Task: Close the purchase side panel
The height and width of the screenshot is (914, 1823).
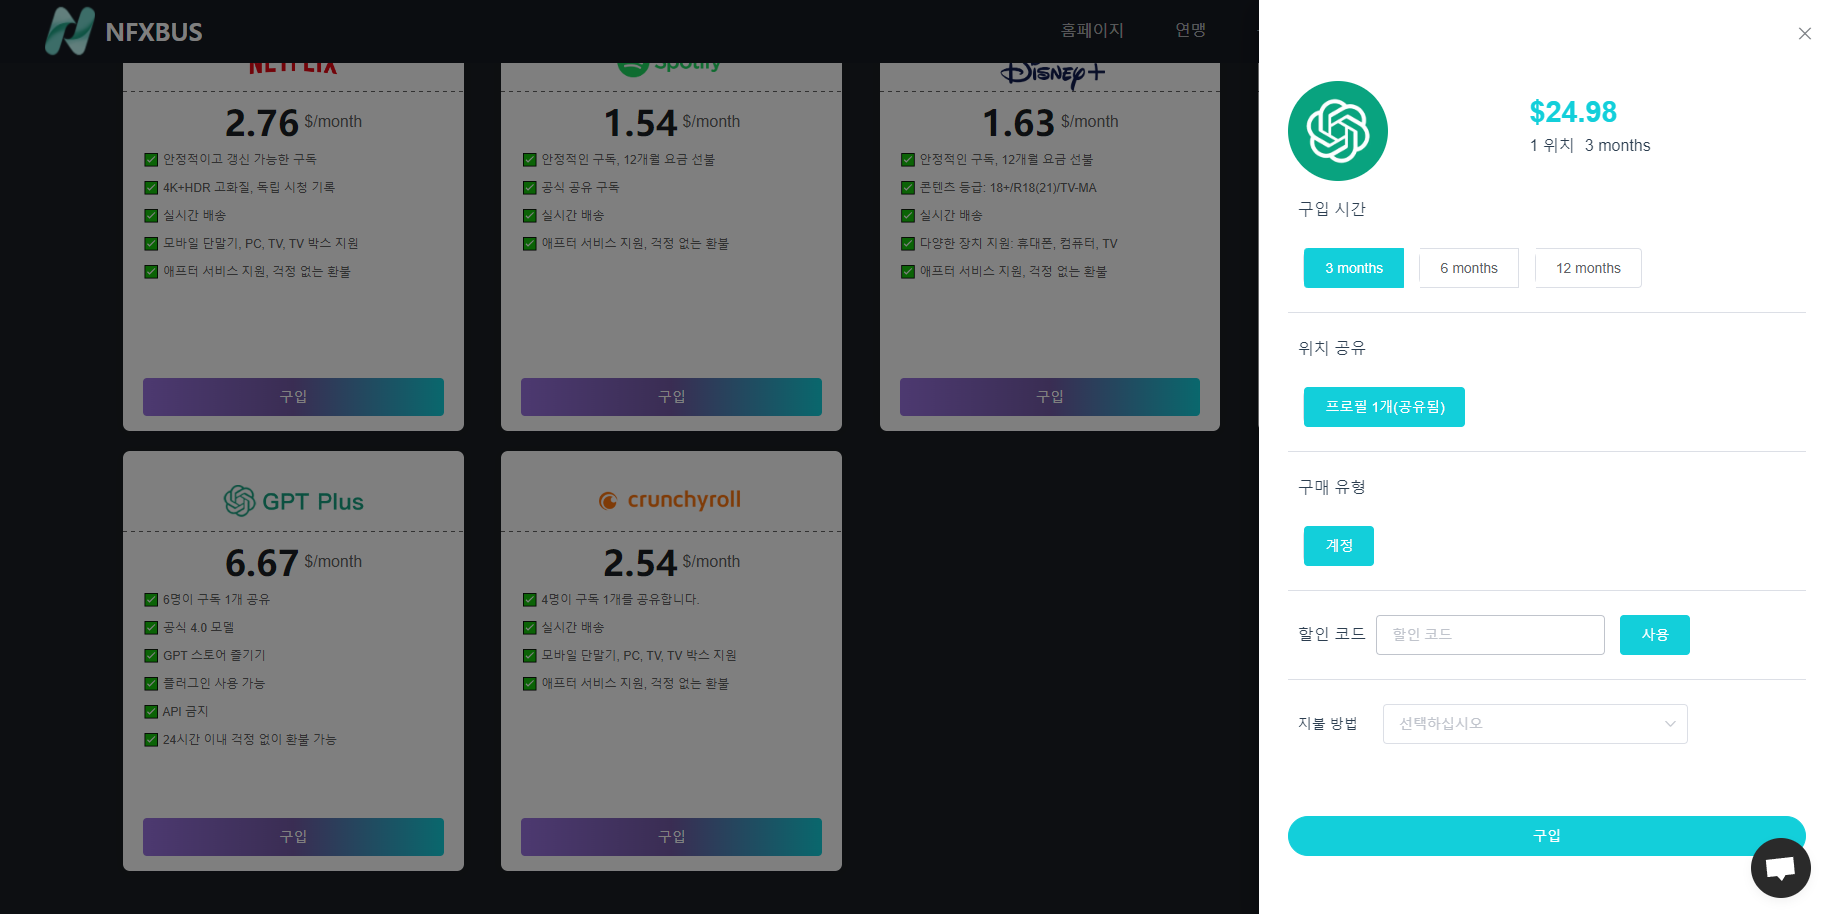Action: coord(1804,34)
